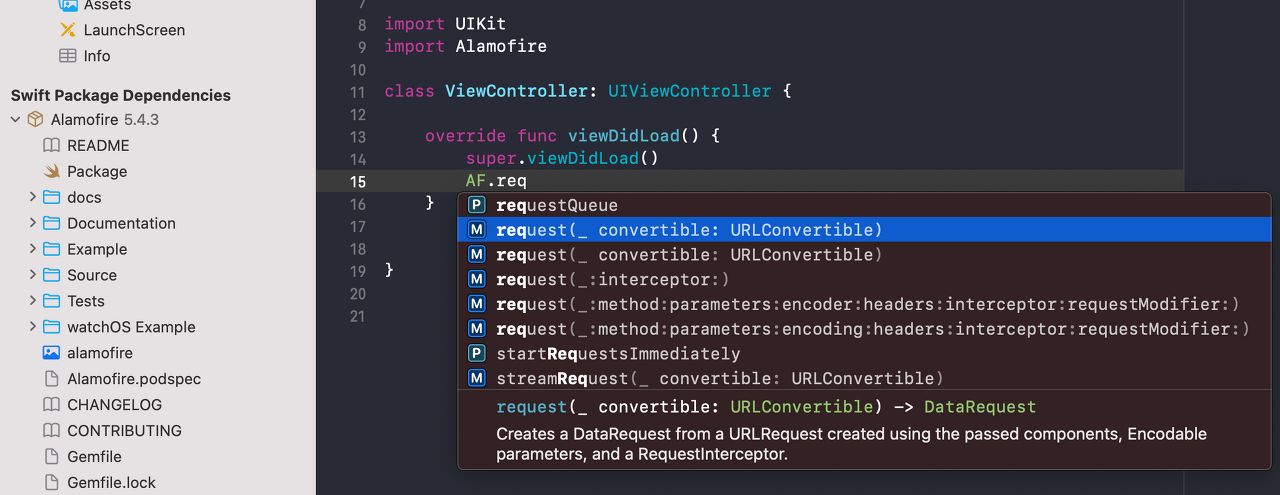Open the Info plist file
The height and width of the screenshot is (495, 1280).
(x=97, y=56)
